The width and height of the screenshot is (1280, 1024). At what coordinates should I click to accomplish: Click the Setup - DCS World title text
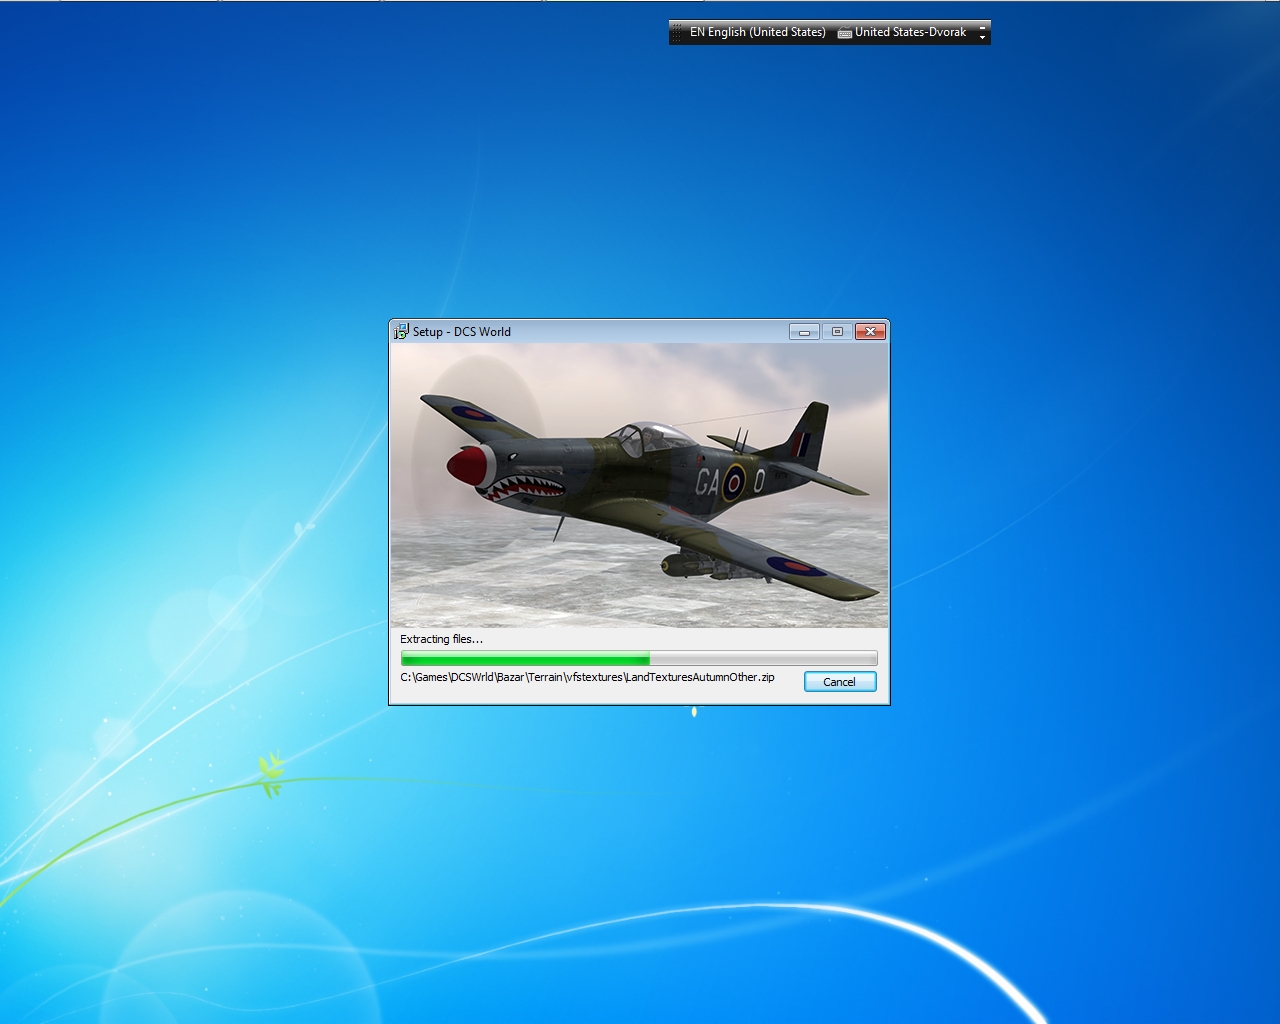point(462,332)
